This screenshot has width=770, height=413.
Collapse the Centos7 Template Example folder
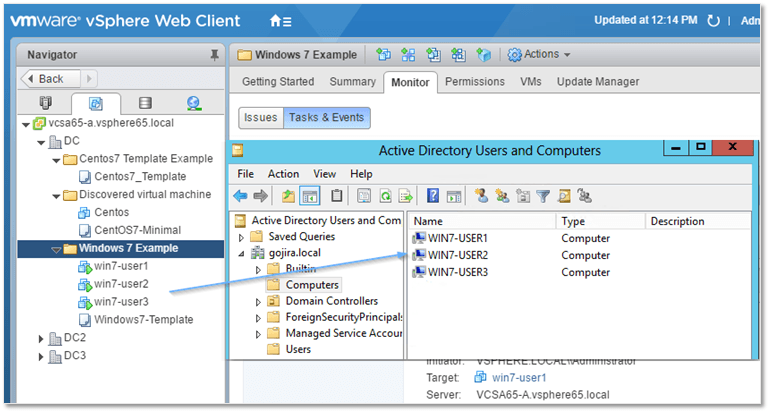(x=56, y=161)
